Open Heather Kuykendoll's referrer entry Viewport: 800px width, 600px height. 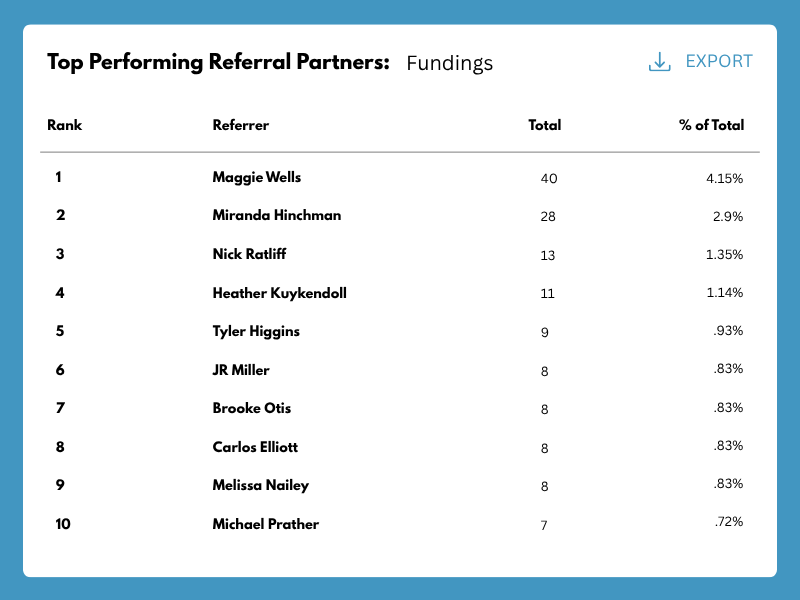click(x=280, y=293)
